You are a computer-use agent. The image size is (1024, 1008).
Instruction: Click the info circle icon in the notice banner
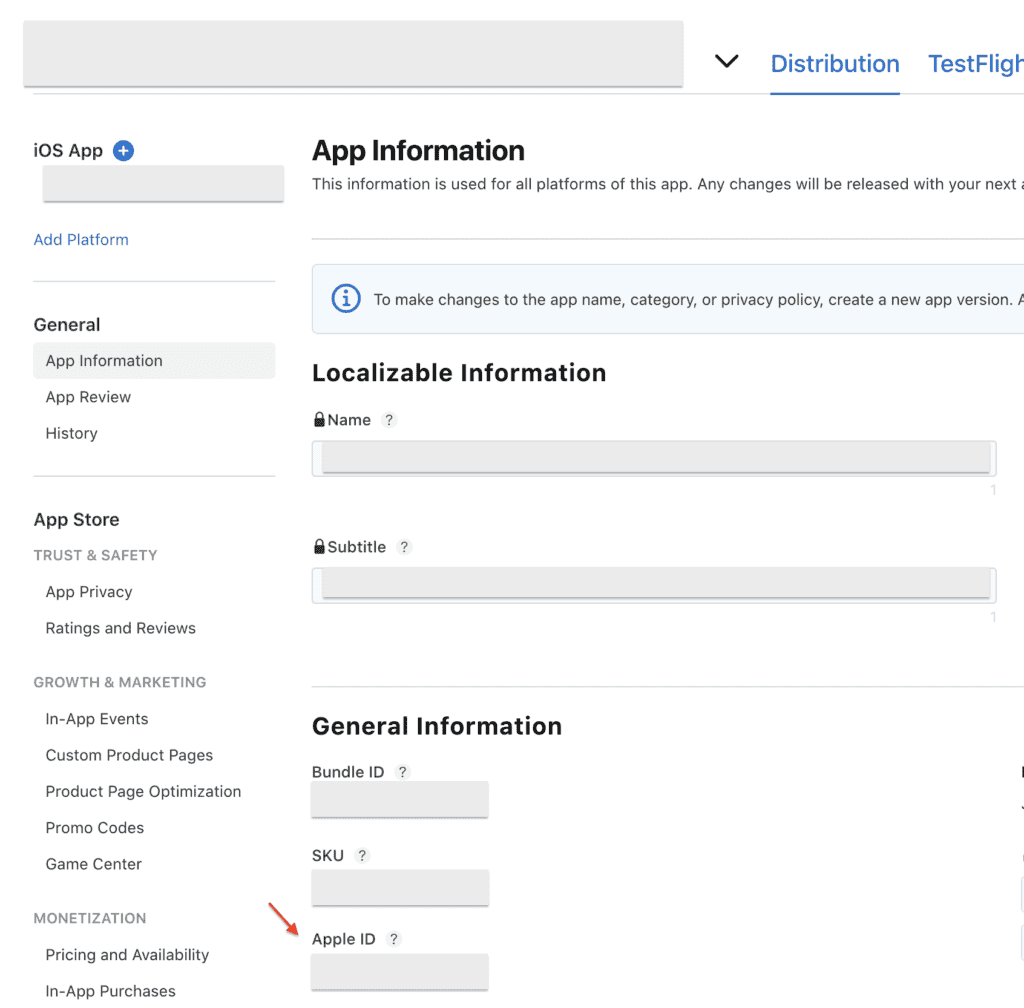[x=346, y=299]
